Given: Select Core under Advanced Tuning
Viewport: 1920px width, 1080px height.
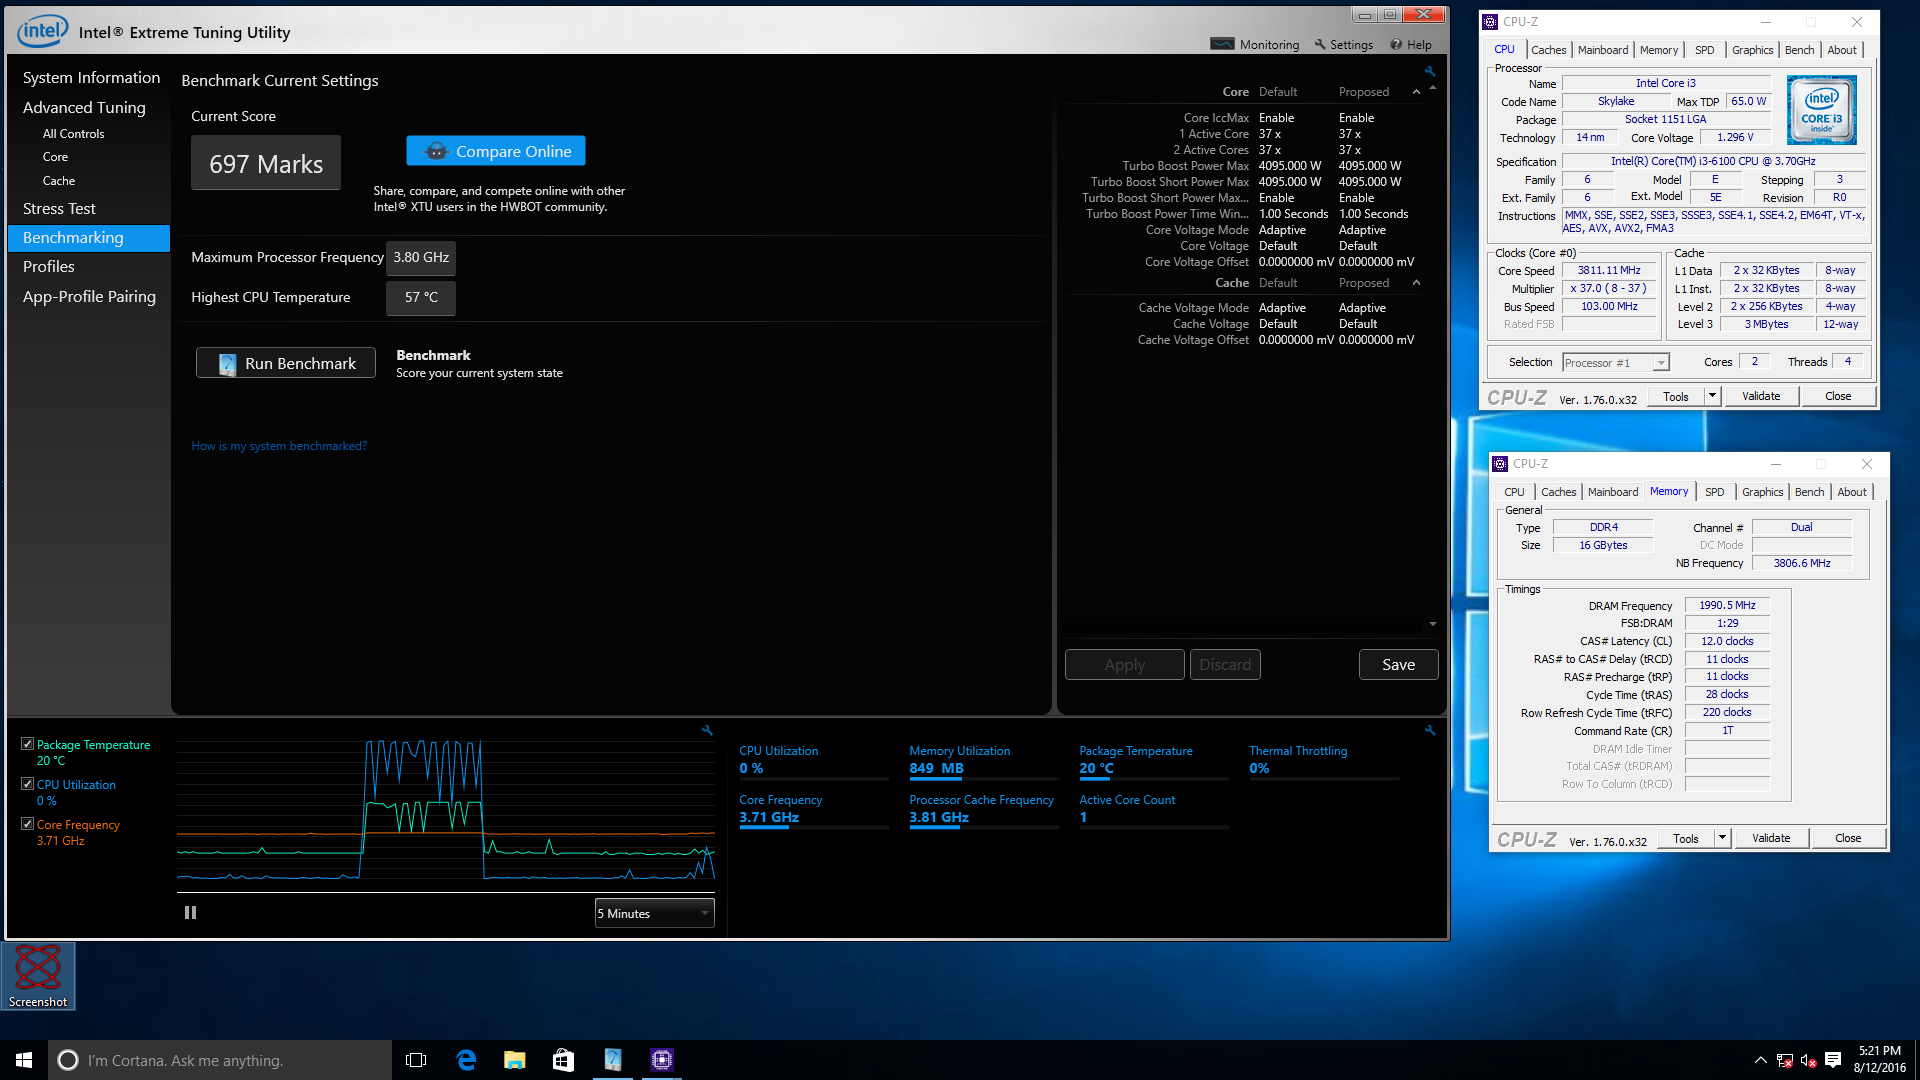Looking at the screenshot, I should point(55,157).
